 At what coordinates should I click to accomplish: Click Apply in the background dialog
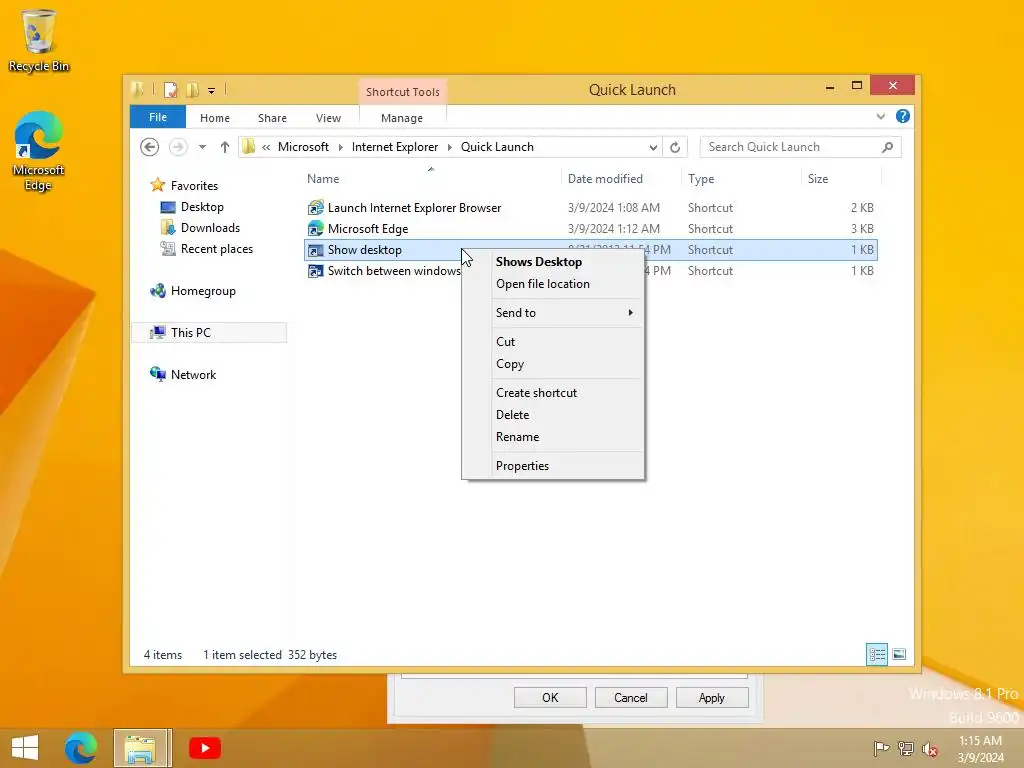712,697
